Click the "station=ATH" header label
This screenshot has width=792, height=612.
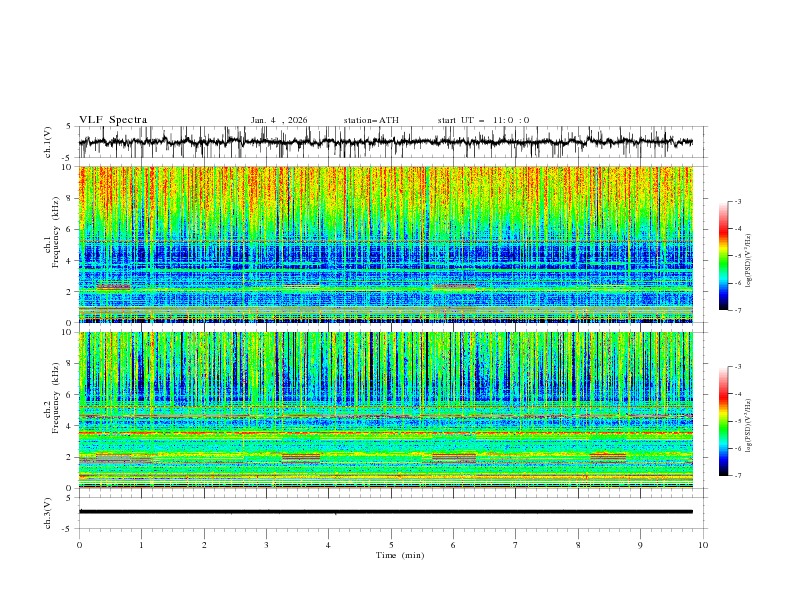pos(371,120)
